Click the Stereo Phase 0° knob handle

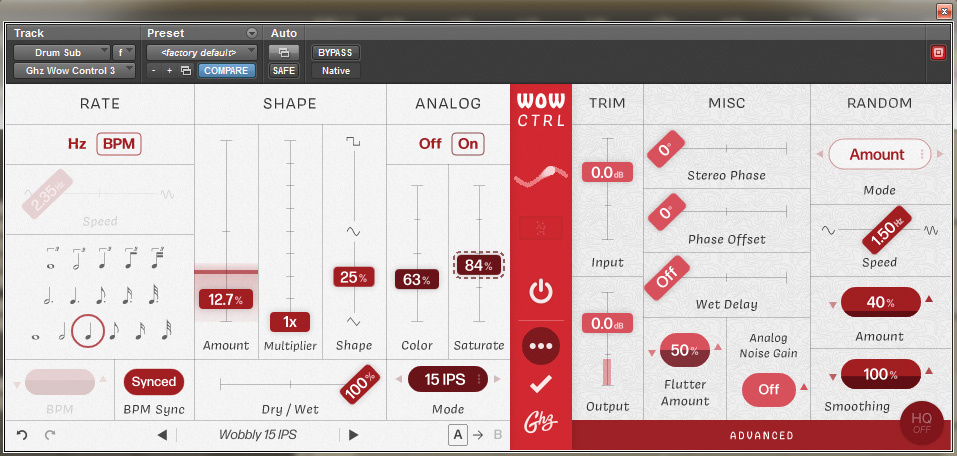664,148
